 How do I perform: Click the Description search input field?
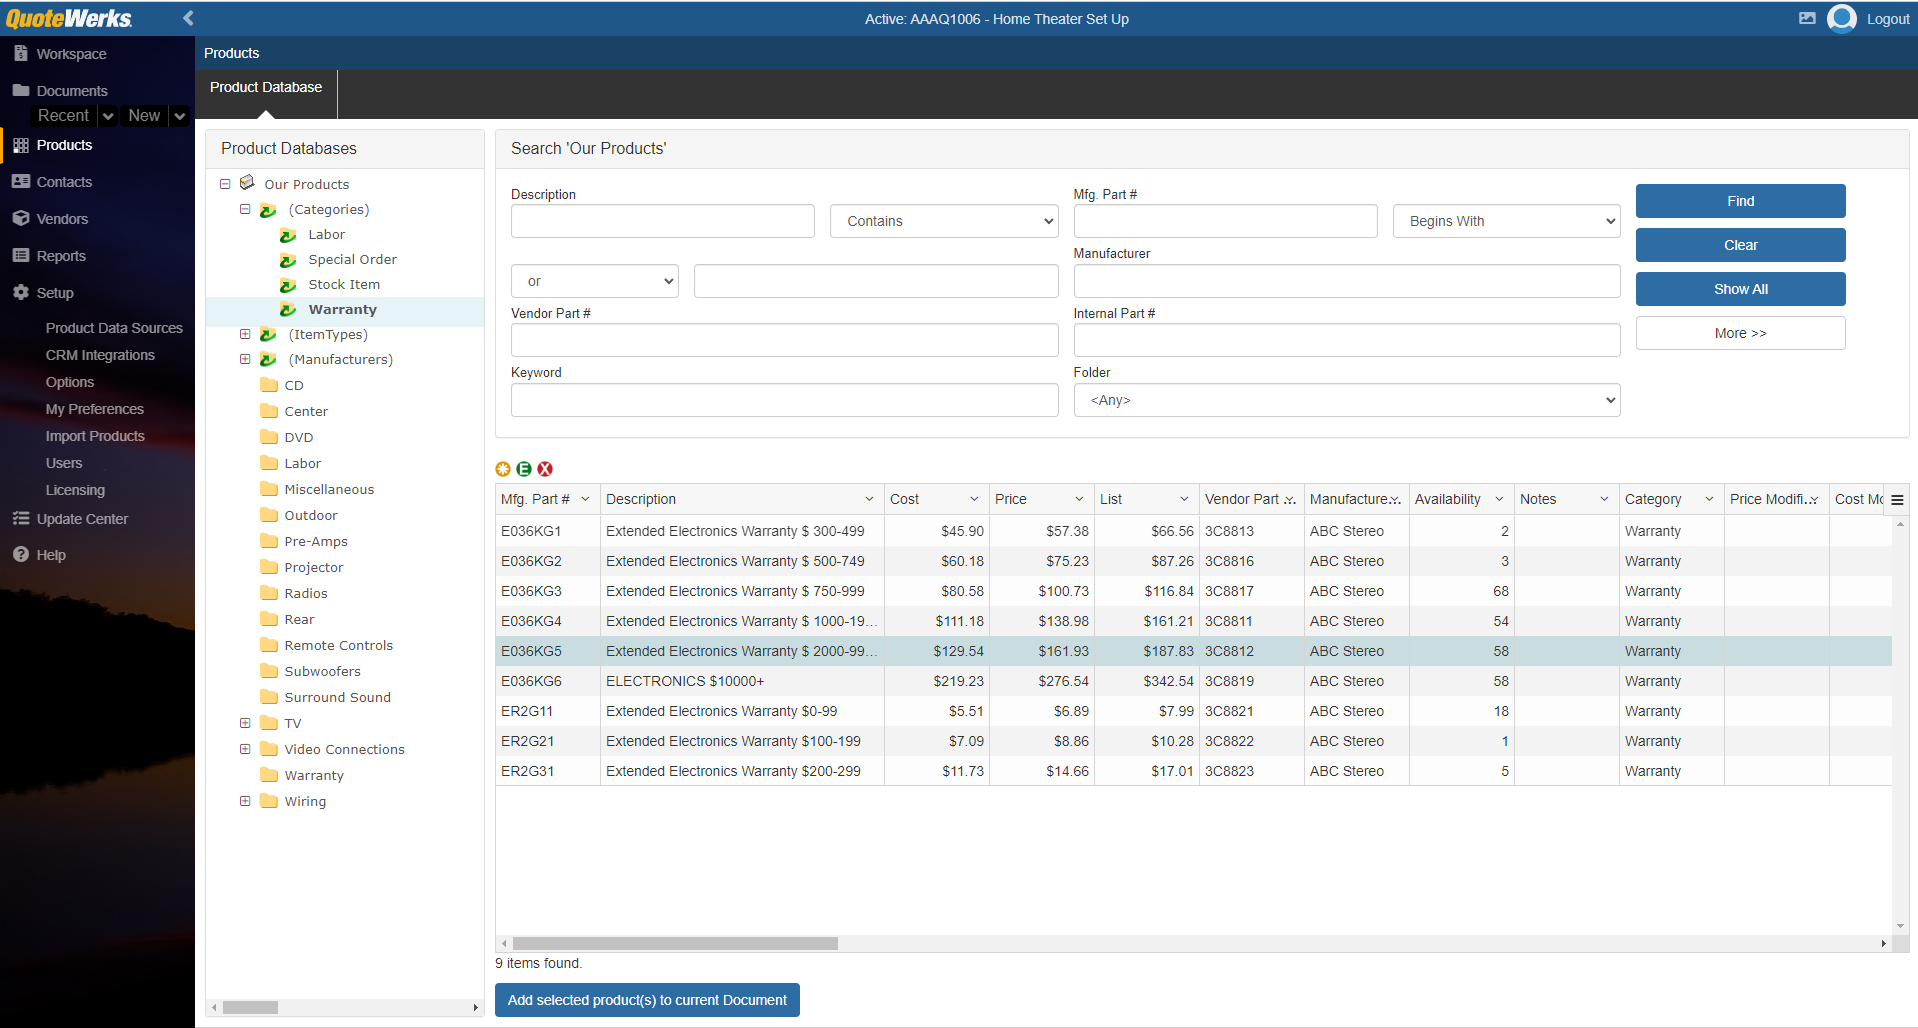click(x=662, y=221)
